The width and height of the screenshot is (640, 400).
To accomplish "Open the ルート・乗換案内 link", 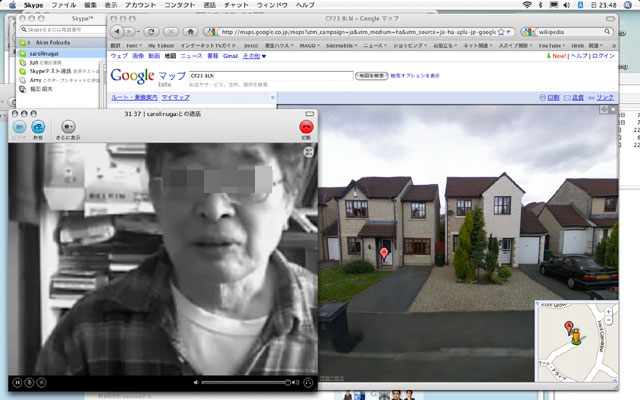I will pyautogui.click(x=134, y=98).
